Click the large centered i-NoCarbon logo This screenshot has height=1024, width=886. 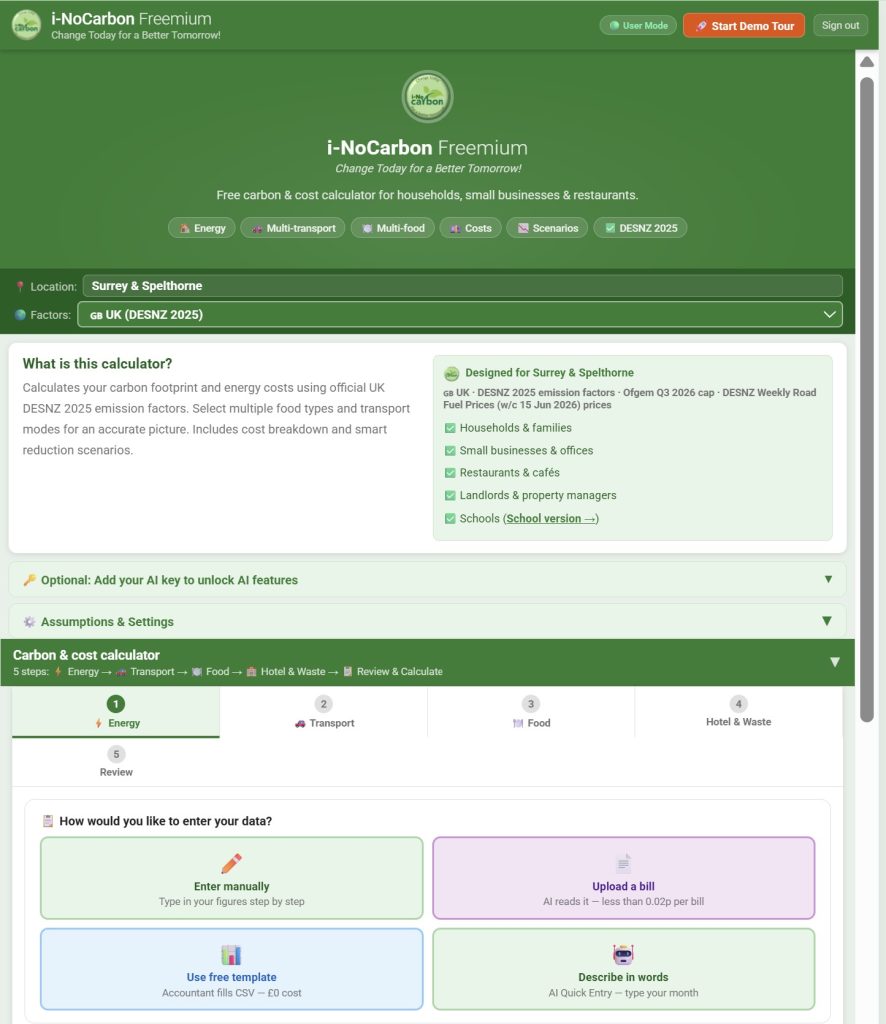coord(427,97)
